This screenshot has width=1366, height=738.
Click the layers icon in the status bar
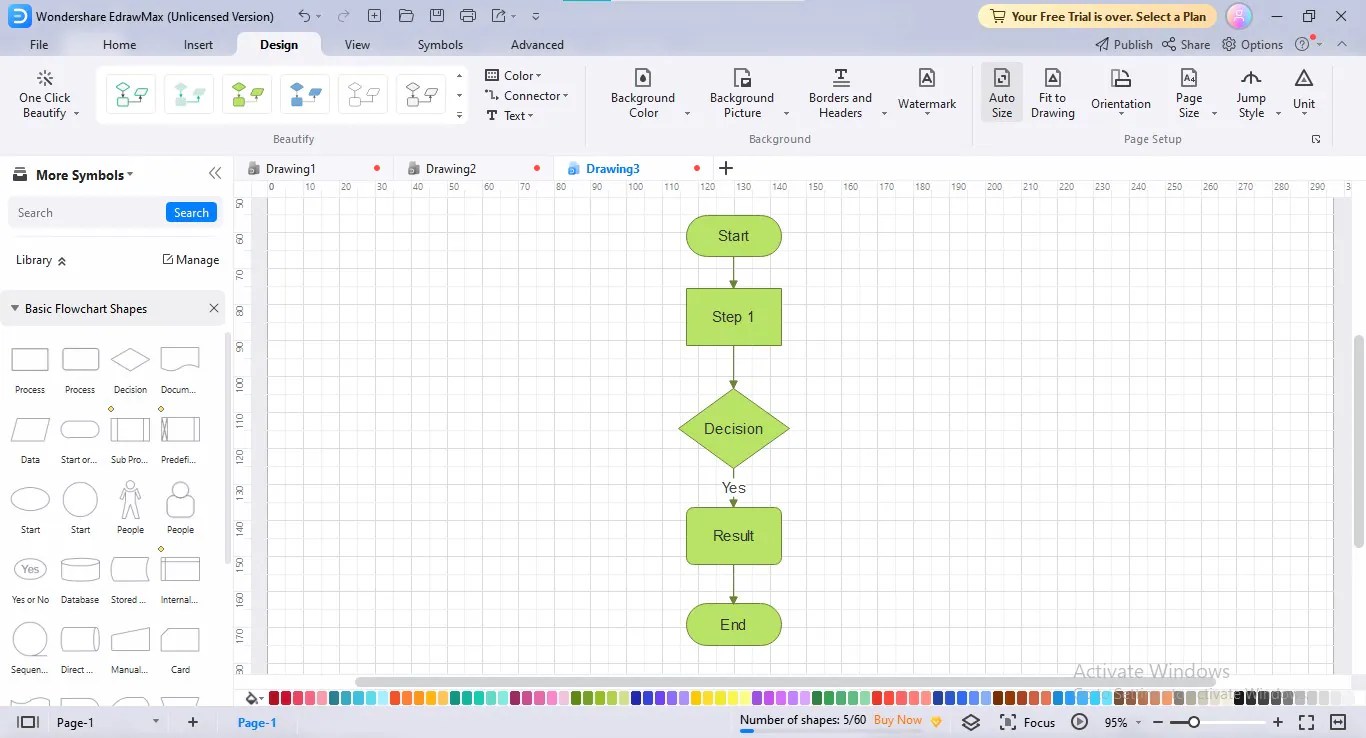(970, 721)
